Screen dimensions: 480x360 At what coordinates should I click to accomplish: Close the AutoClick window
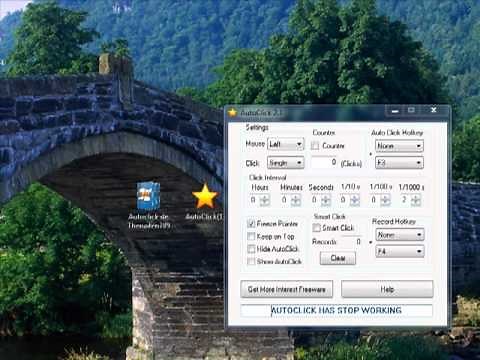pyautogui.click(x=434, y=110)
